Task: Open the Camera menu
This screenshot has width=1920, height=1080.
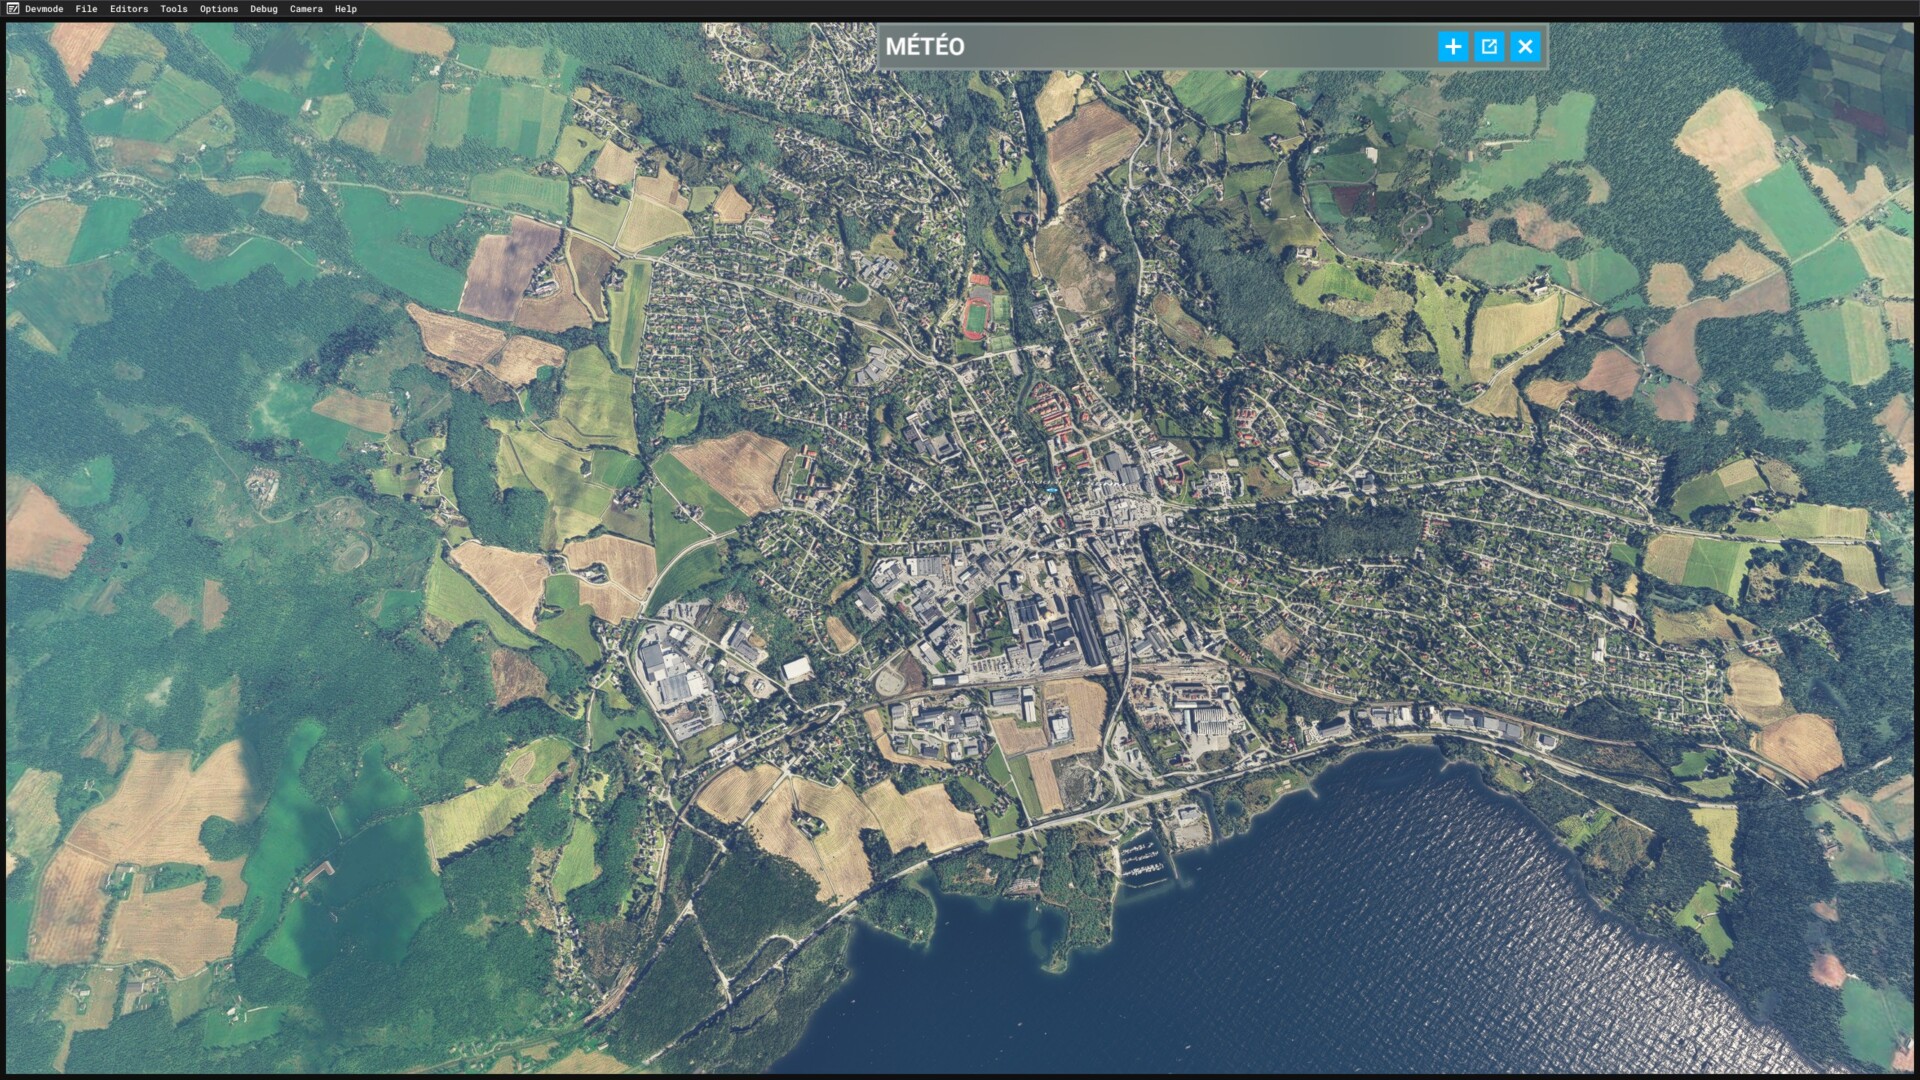Action: [306, 9]
